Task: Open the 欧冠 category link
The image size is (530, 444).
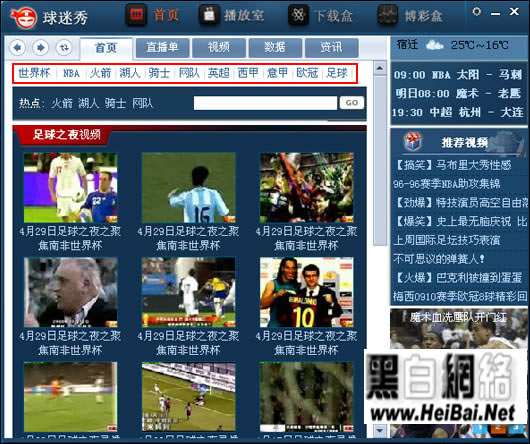Action: pyautogui.click(x=307, y=73)
